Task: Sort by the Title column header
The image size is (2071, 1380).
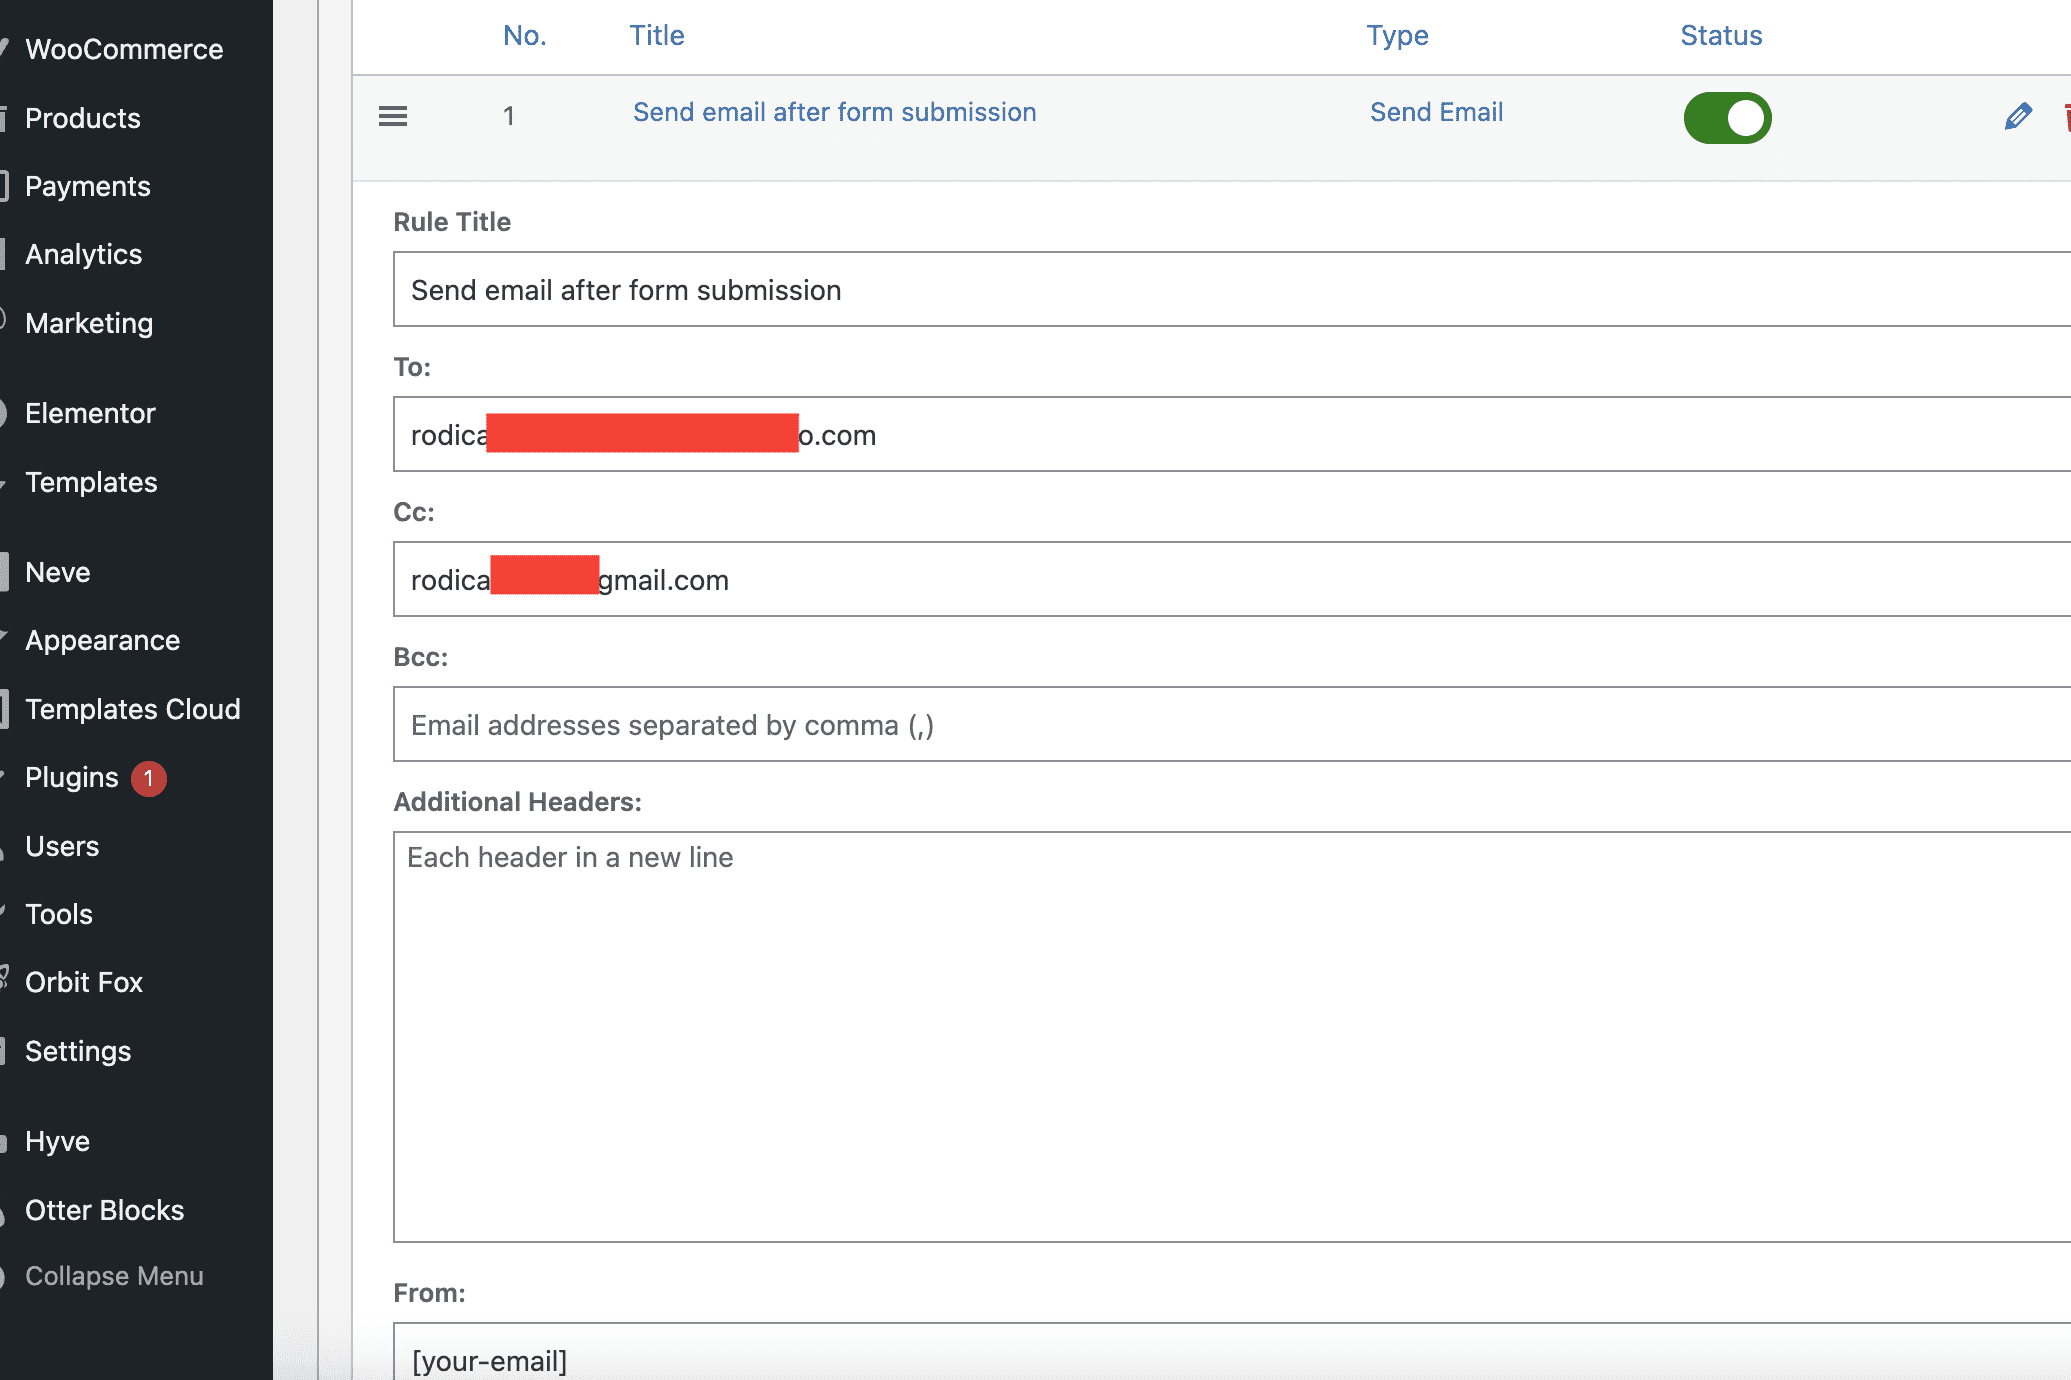Action: pos(657,36)
